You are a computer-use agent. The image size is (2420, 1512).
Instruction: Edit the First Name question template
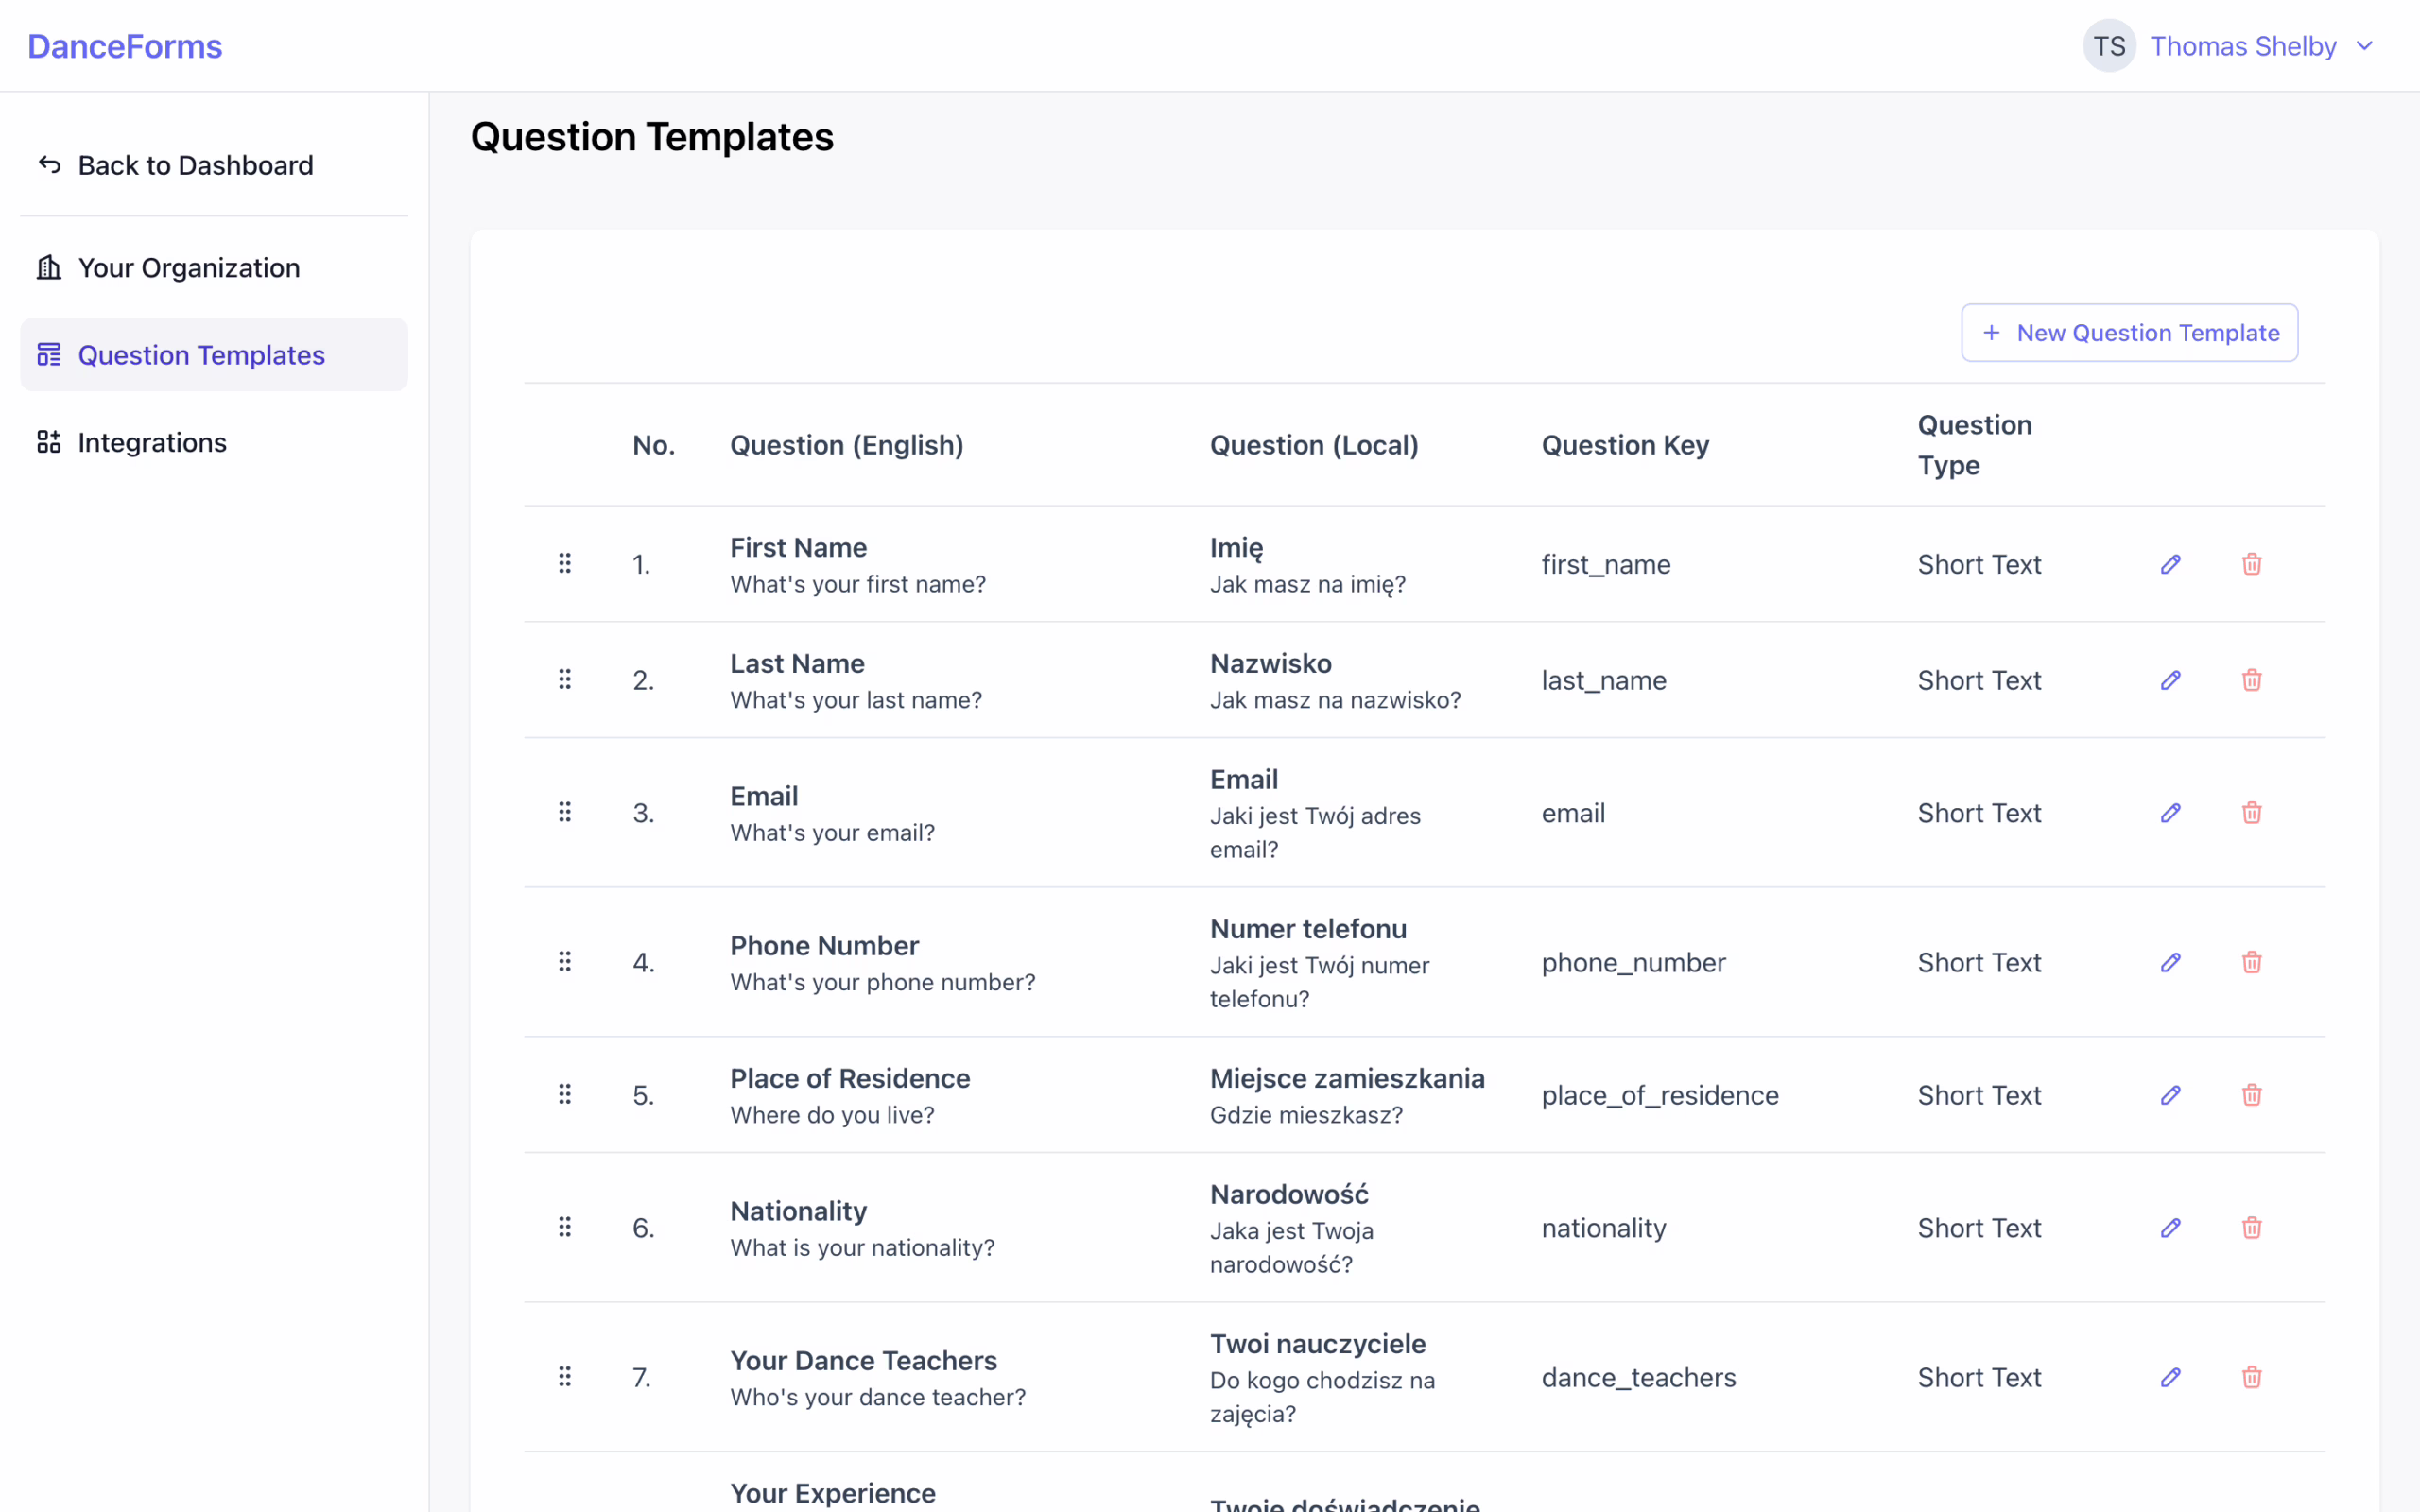tap(2170, 563)
